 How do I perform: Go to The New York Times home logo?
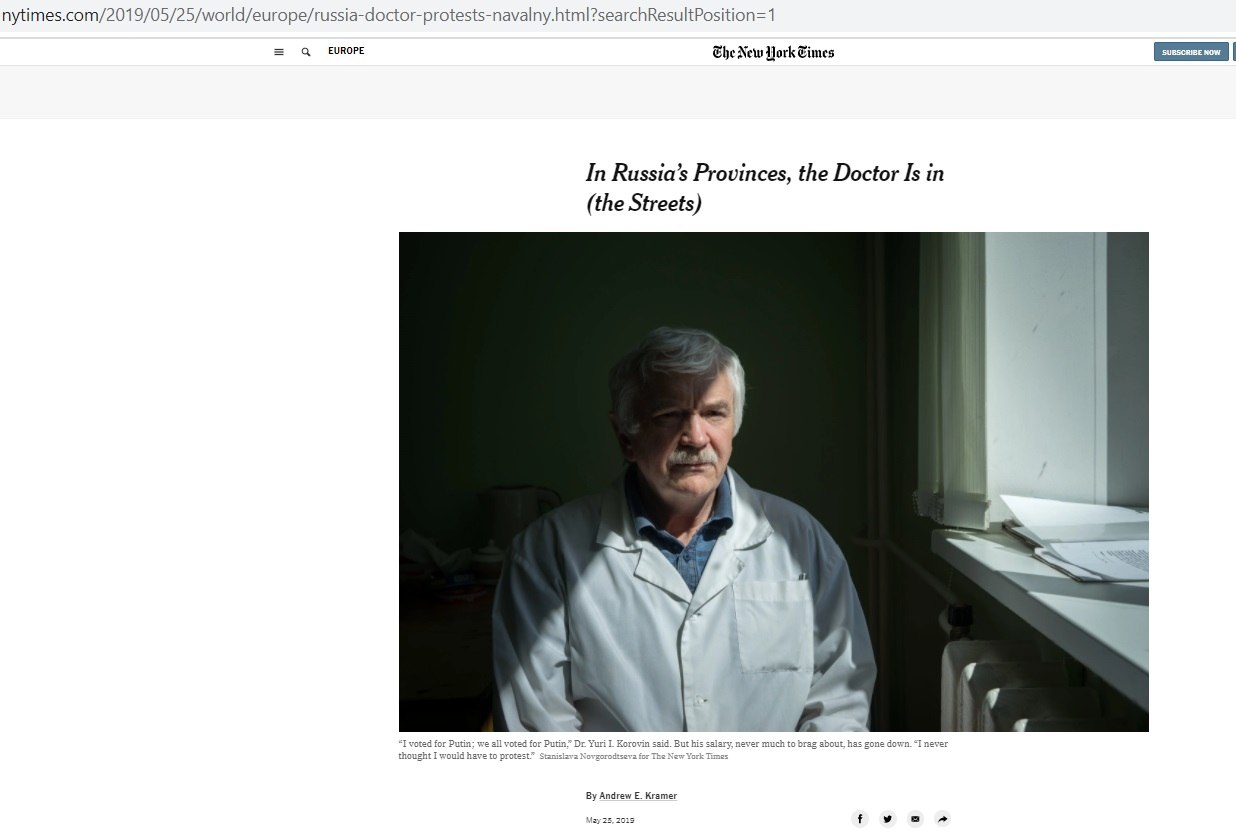[x=773, y=52]
